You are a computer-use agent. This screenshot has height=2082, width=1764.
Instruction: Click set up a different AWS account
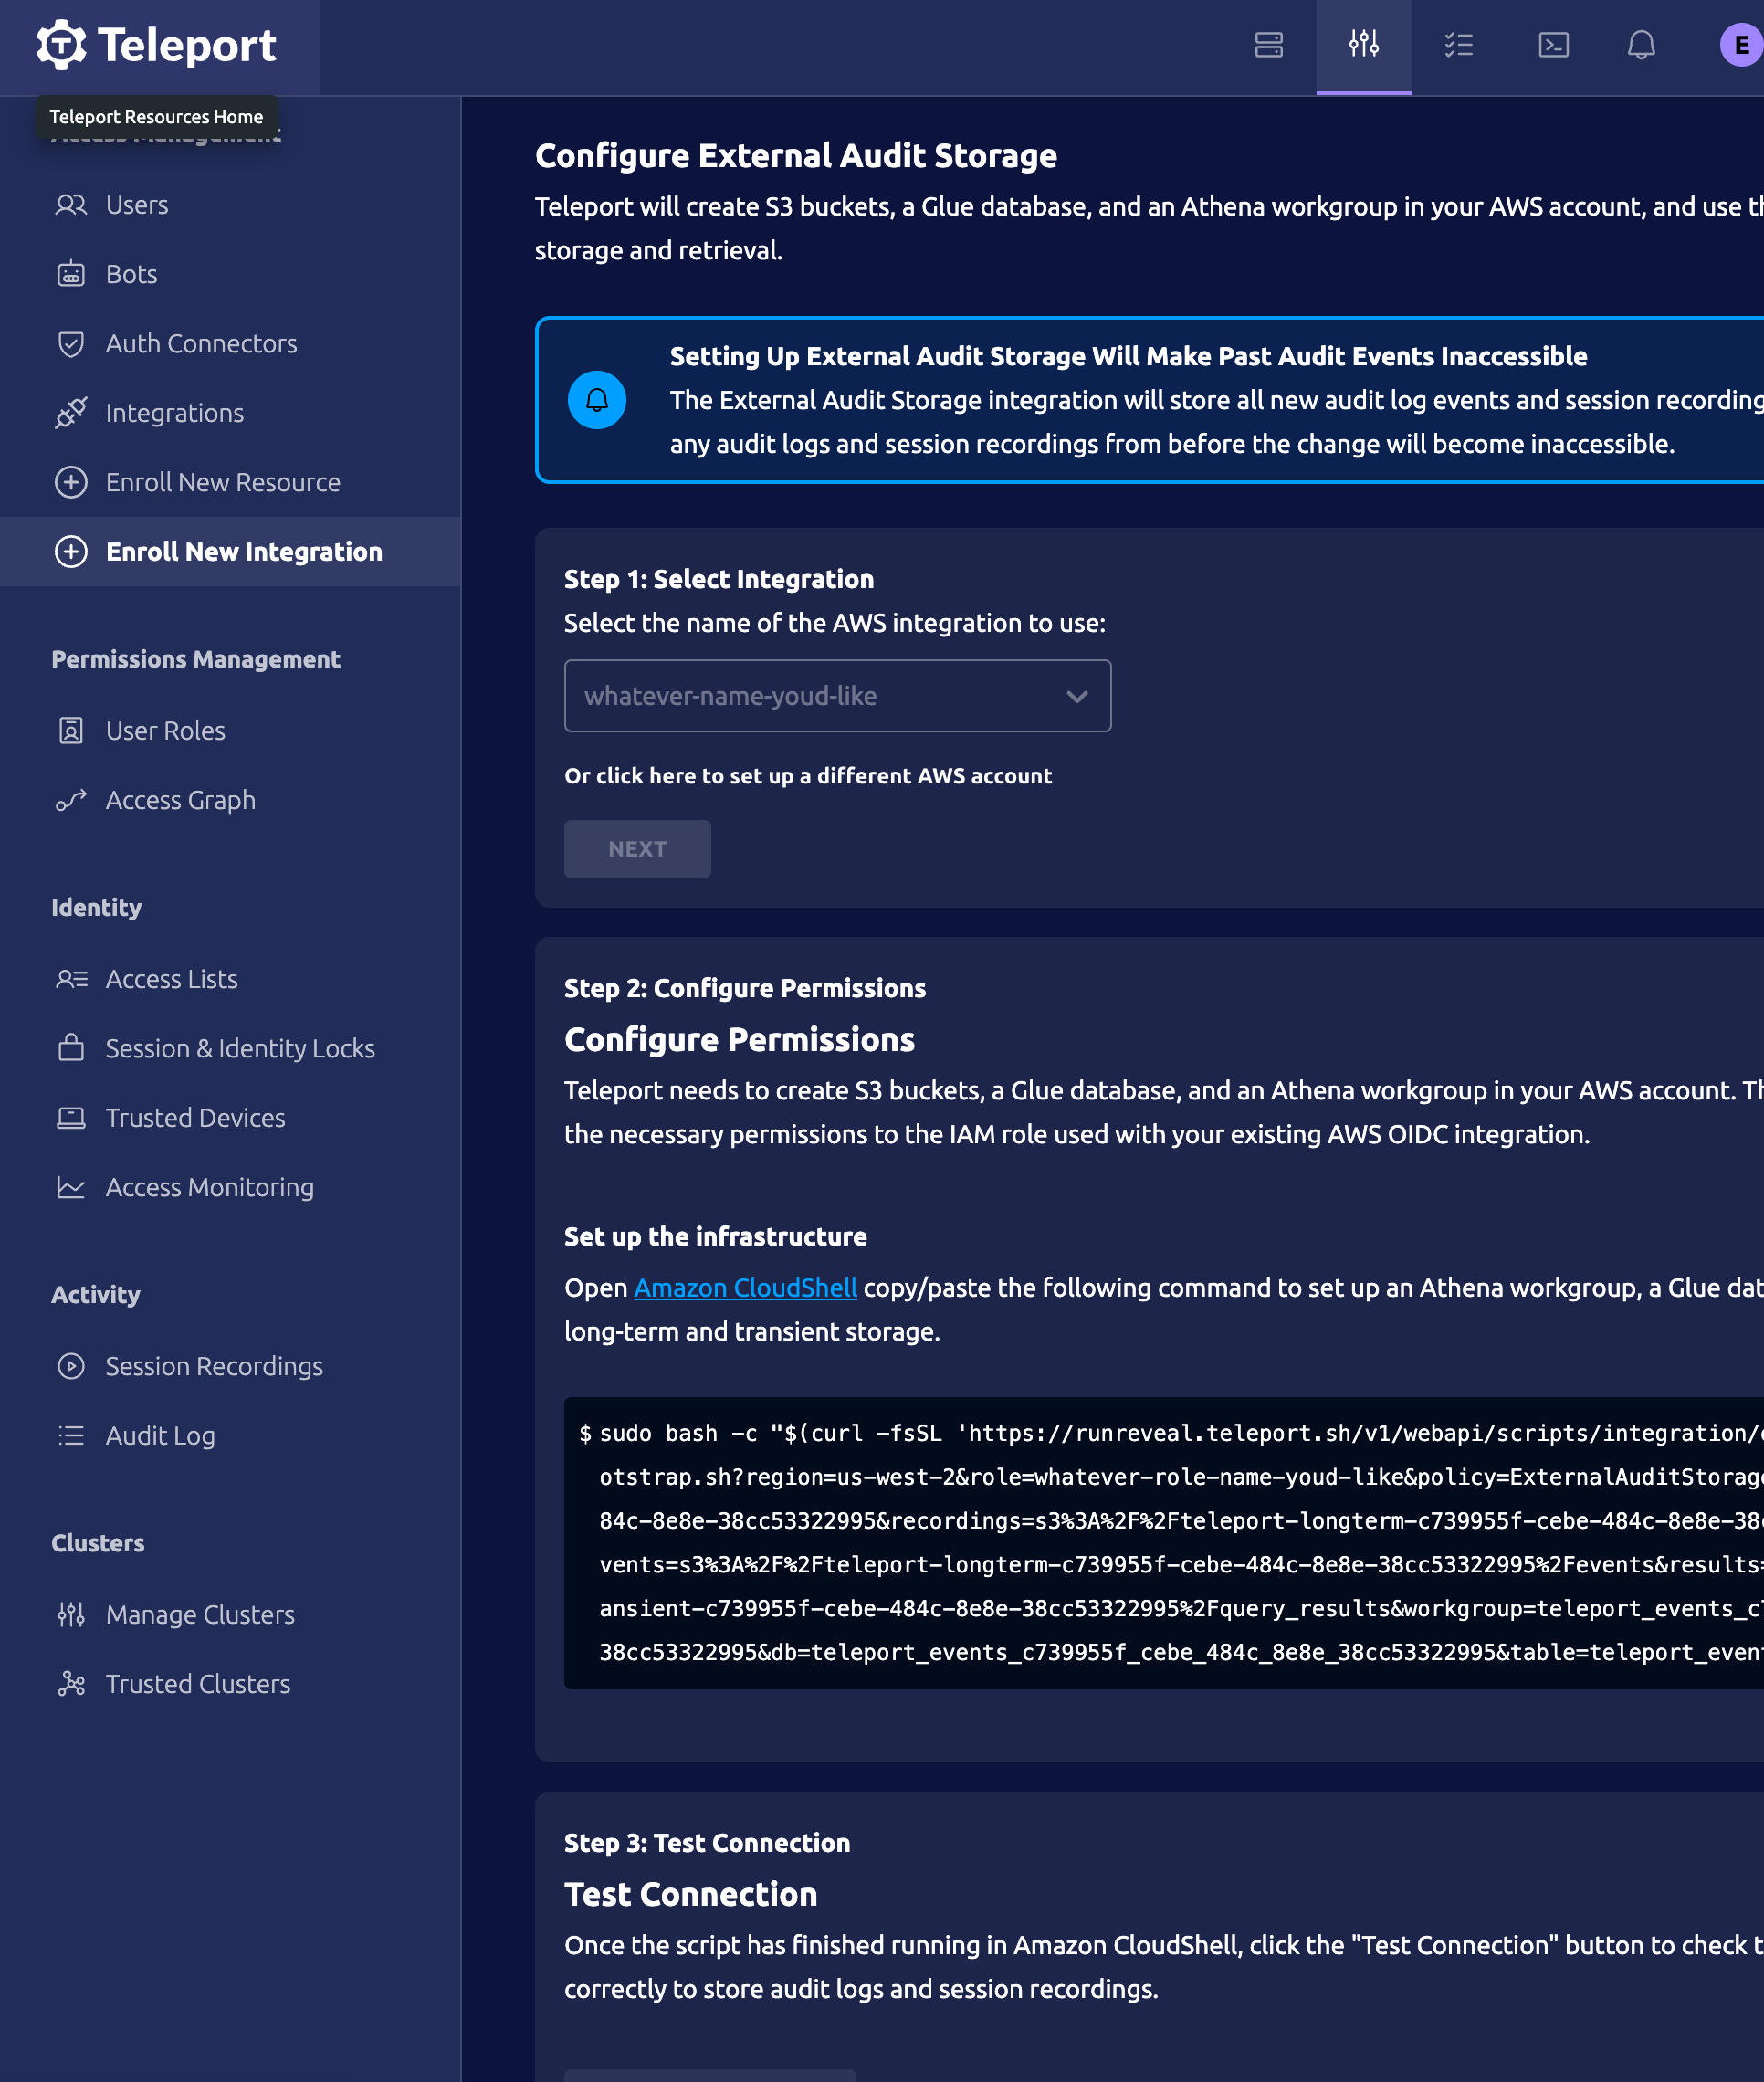[x=807, y=776]
